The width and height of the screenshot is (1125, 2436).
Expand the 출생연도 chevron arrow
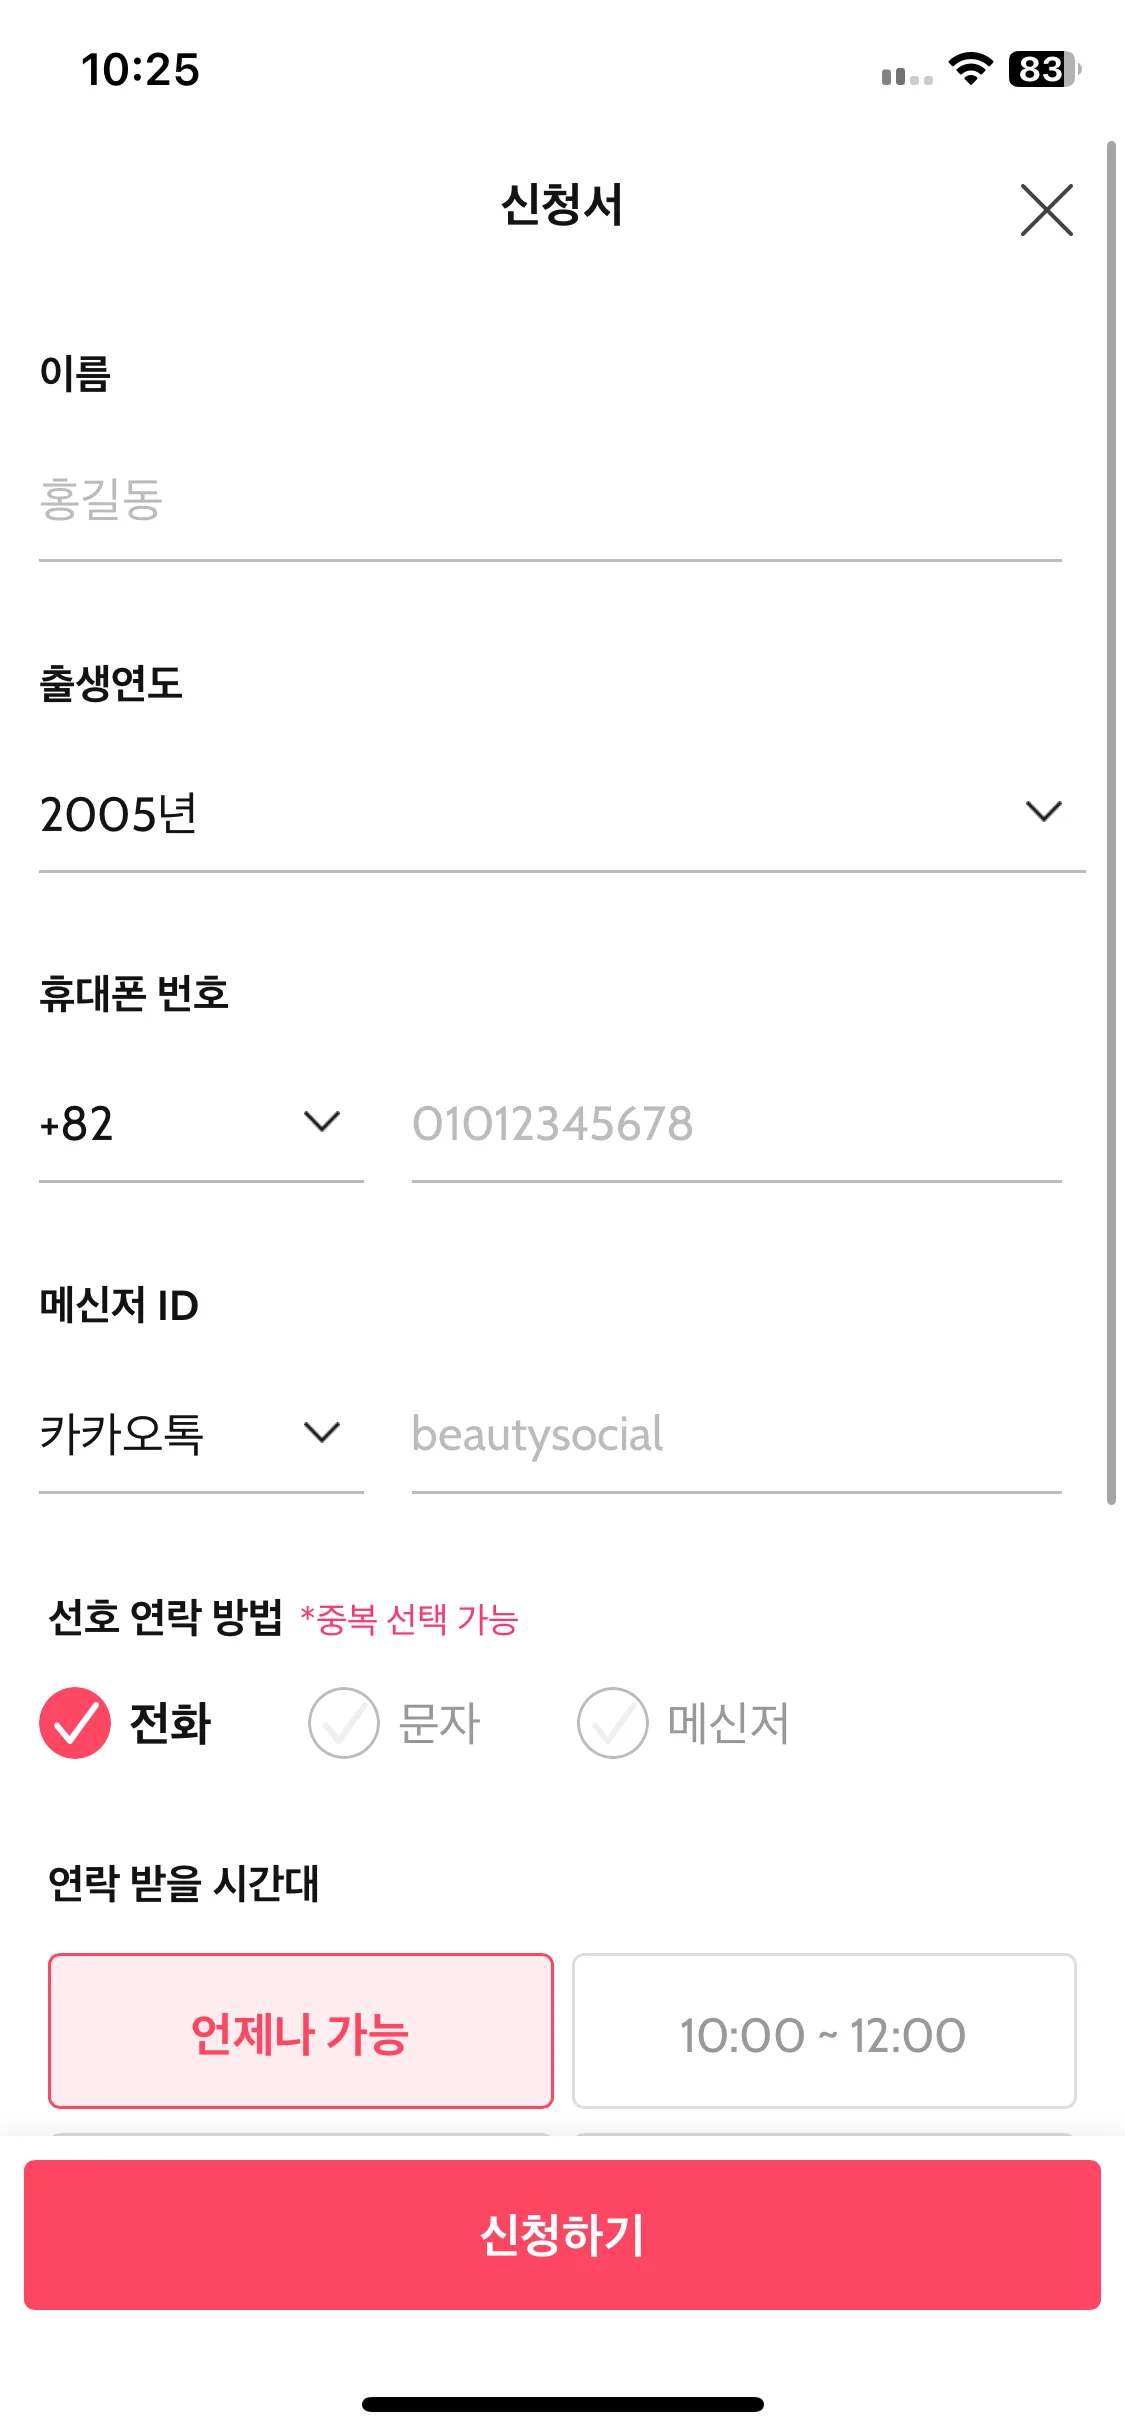tap(1043, 811)
